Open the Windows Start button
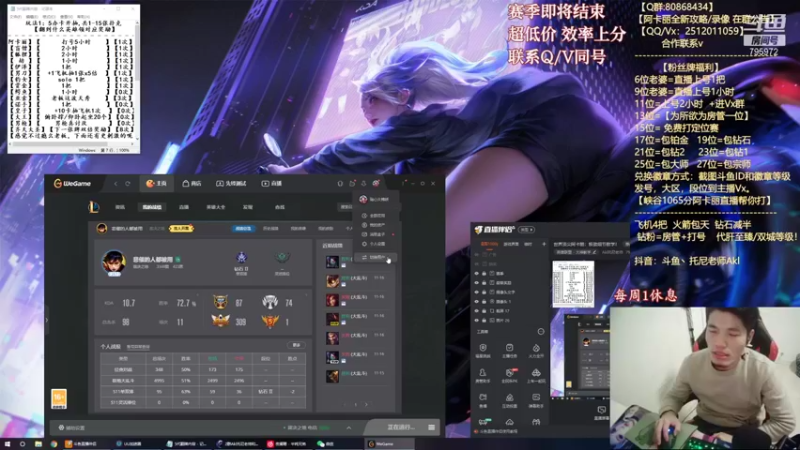This screenshot has height=450, width=800. [x=7, y=444]
